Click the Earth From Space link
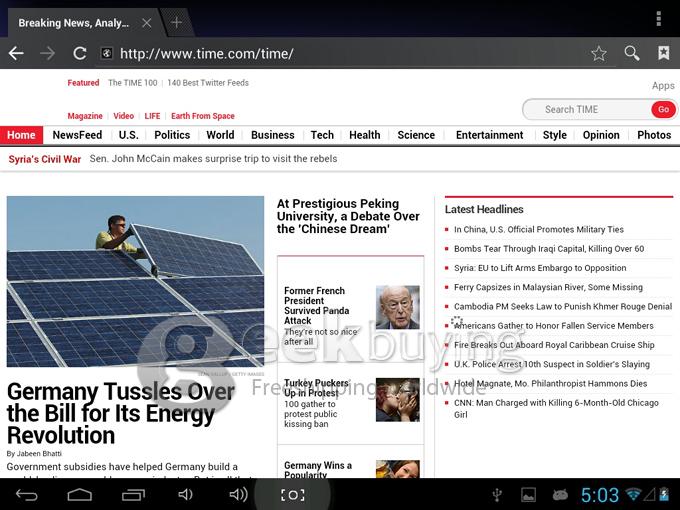 click(203, 116)
